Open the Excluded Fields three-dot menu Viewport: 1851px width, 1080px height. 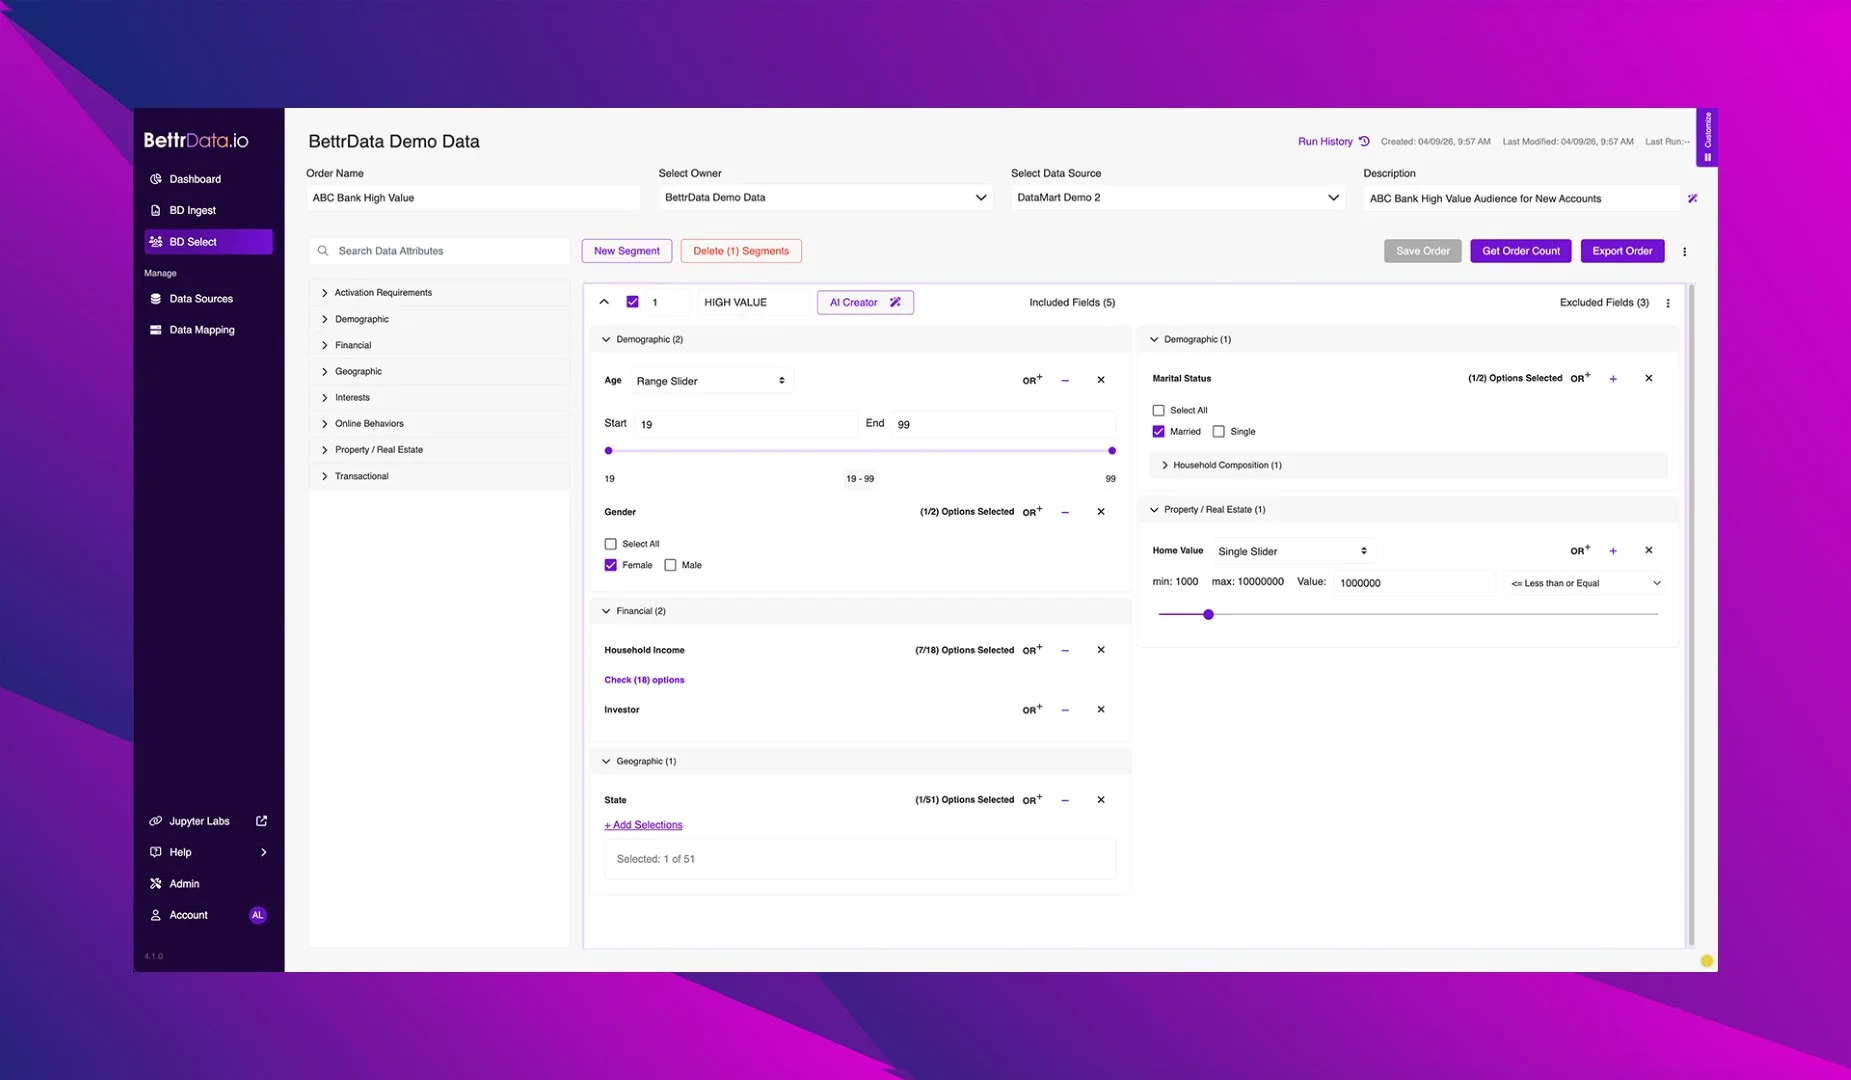coord(1667,303)
